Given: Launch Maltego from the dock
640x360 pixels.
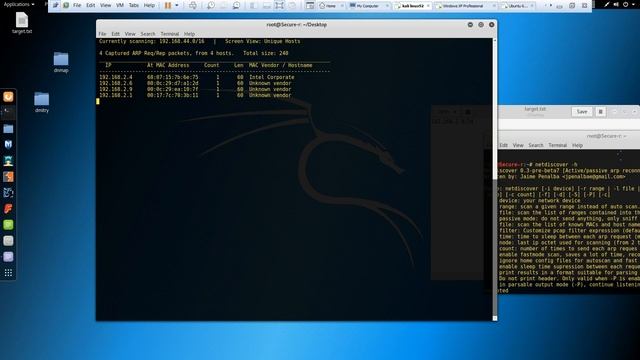Looking at the screenshot, I should click(x=8, y=192).
